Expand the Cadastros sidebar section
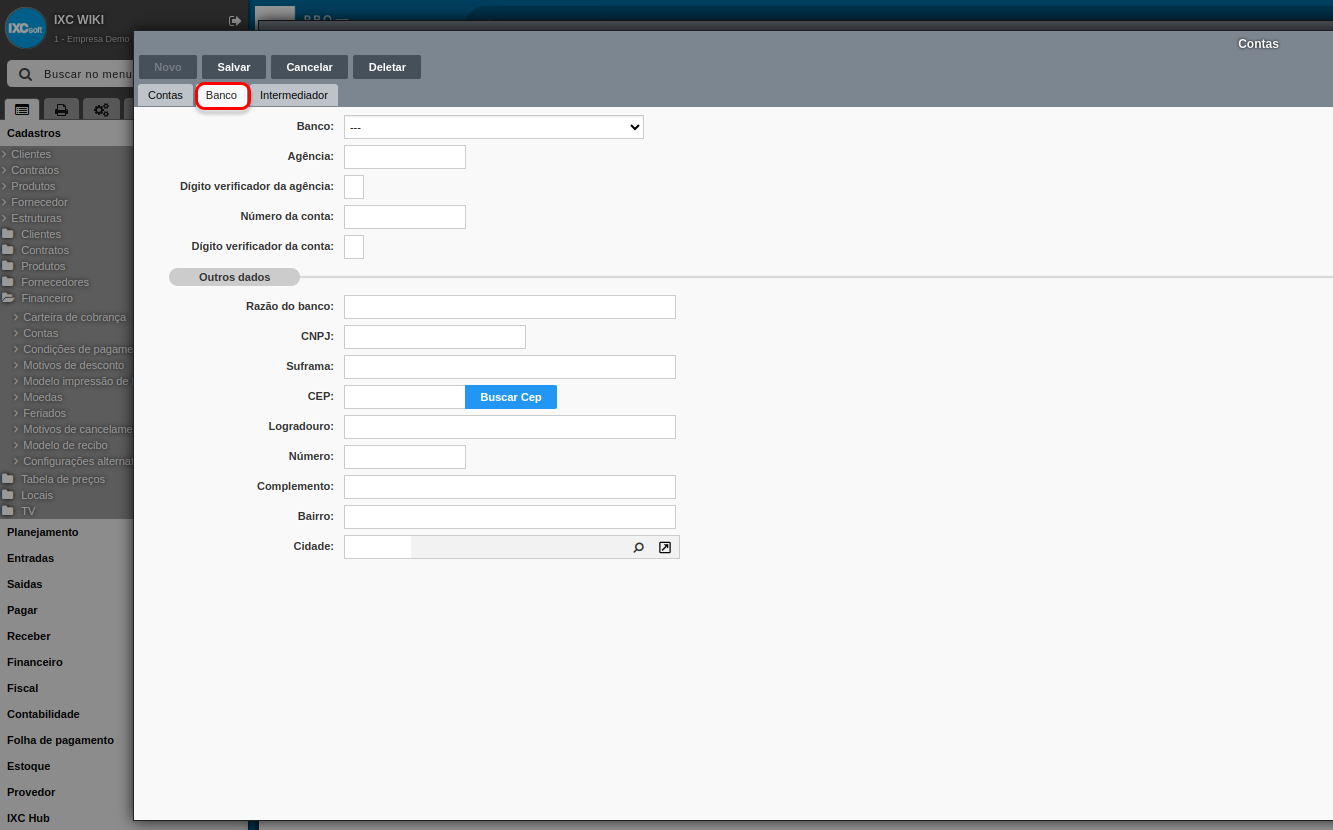1333x830 pixels. tap(34, 133)
